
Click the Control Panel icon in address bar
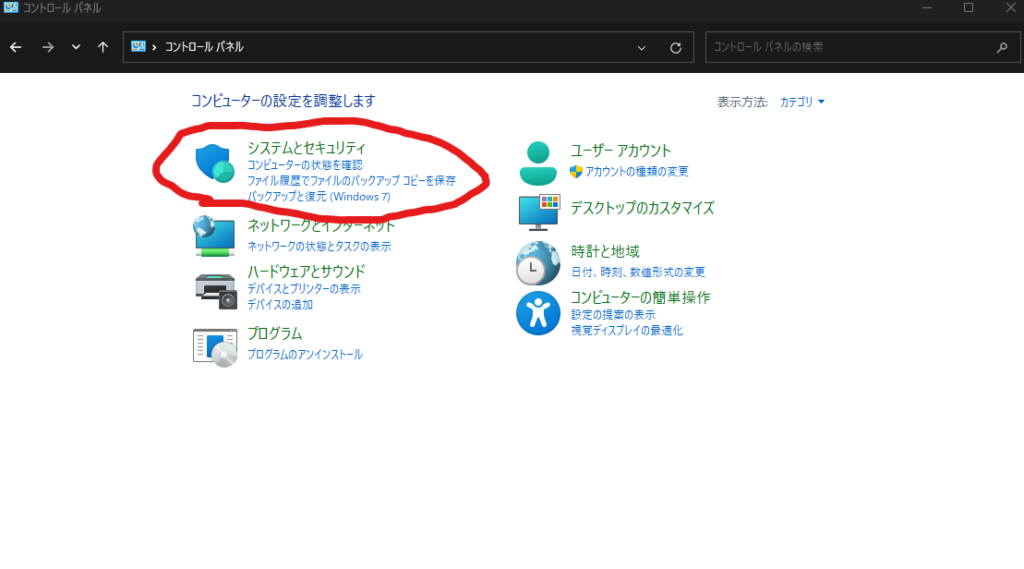point(138,46)
